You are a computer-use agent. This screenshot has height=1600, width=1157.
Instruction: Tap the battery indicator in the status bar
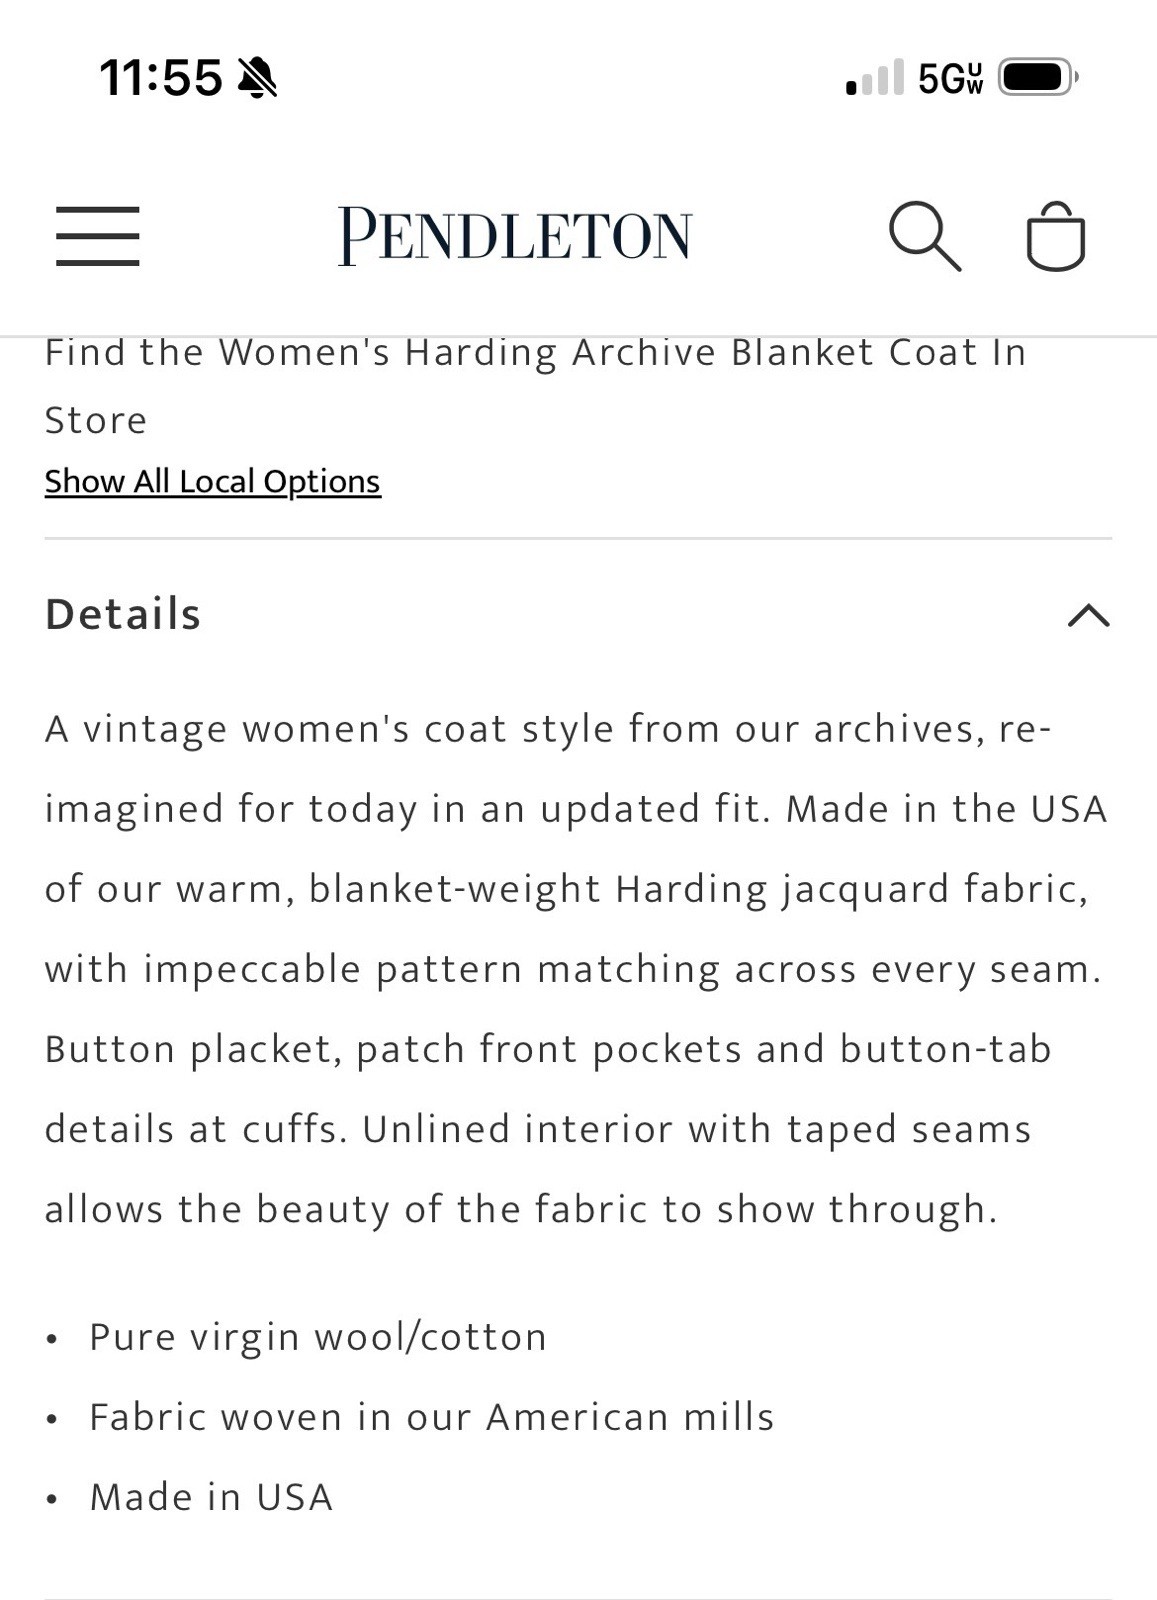point(1038,77)
